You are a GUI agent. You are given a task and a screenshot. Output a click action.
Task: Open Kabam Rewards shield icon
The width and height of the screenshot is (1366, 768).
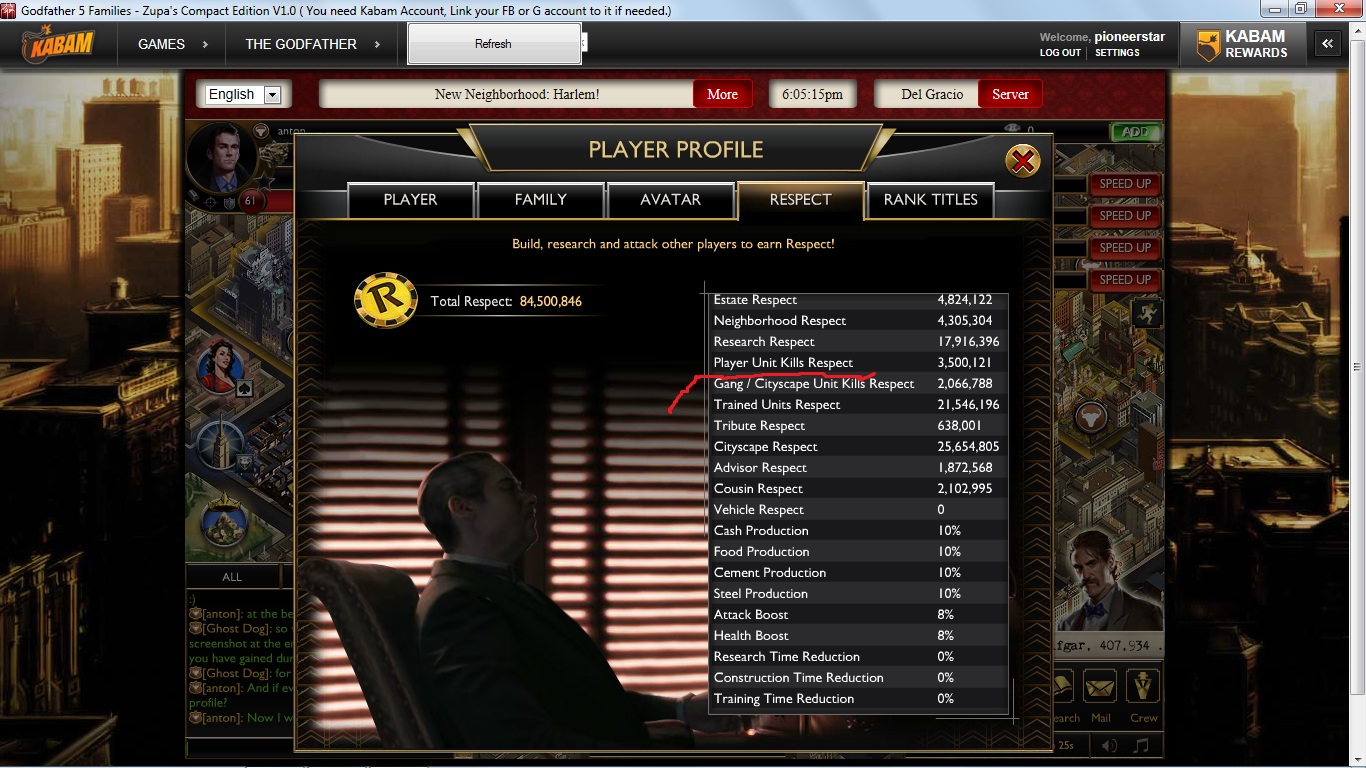1208,45
